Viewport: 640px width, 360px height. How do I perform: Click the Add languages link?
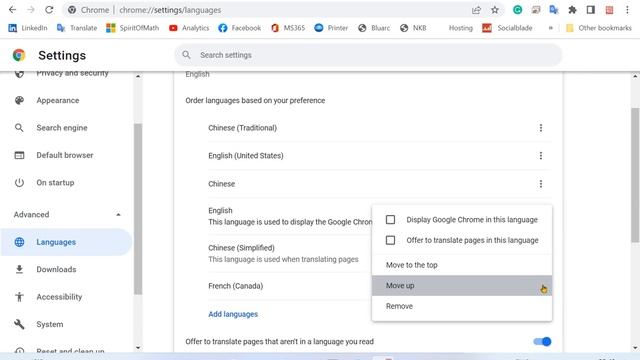(x=233, y=314)
